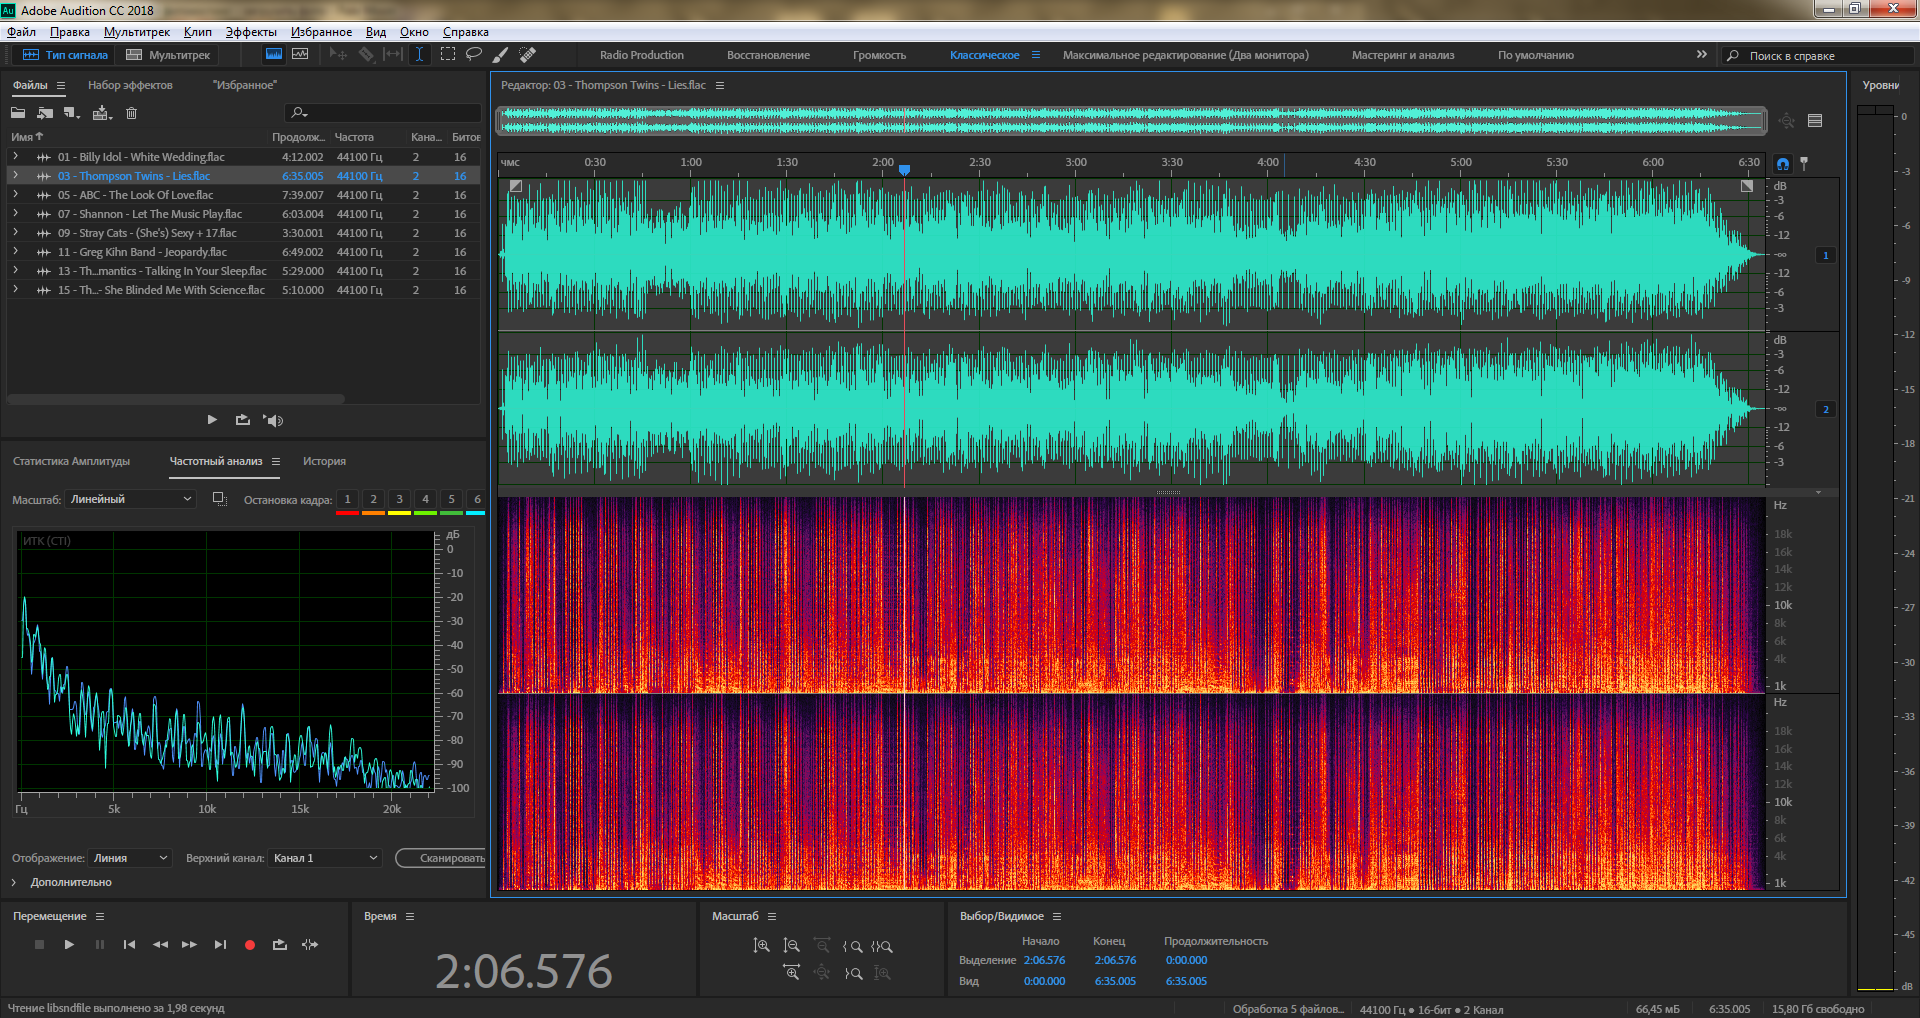Click the Files panel play preview button
The height and width of the screenshot is (1018, 1920).
[x=212, y=420]
